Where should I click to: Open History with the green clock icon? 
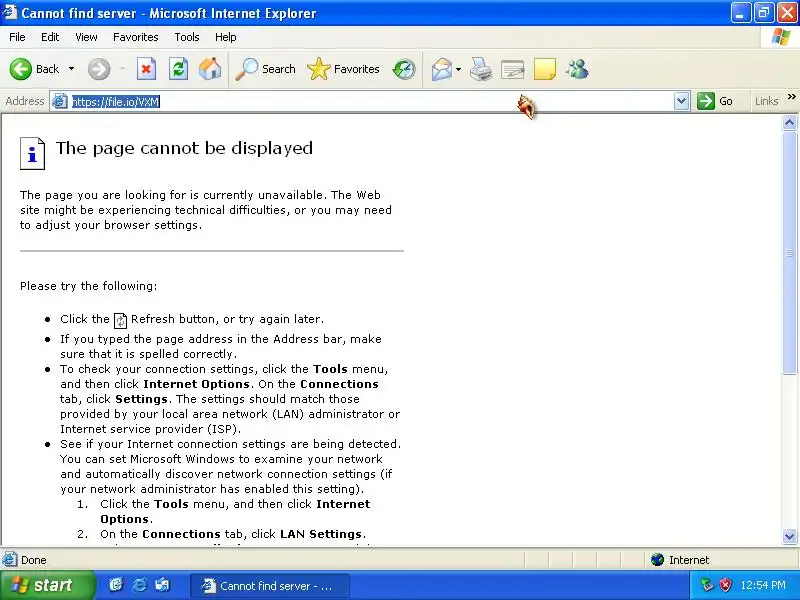pos(404,69)
